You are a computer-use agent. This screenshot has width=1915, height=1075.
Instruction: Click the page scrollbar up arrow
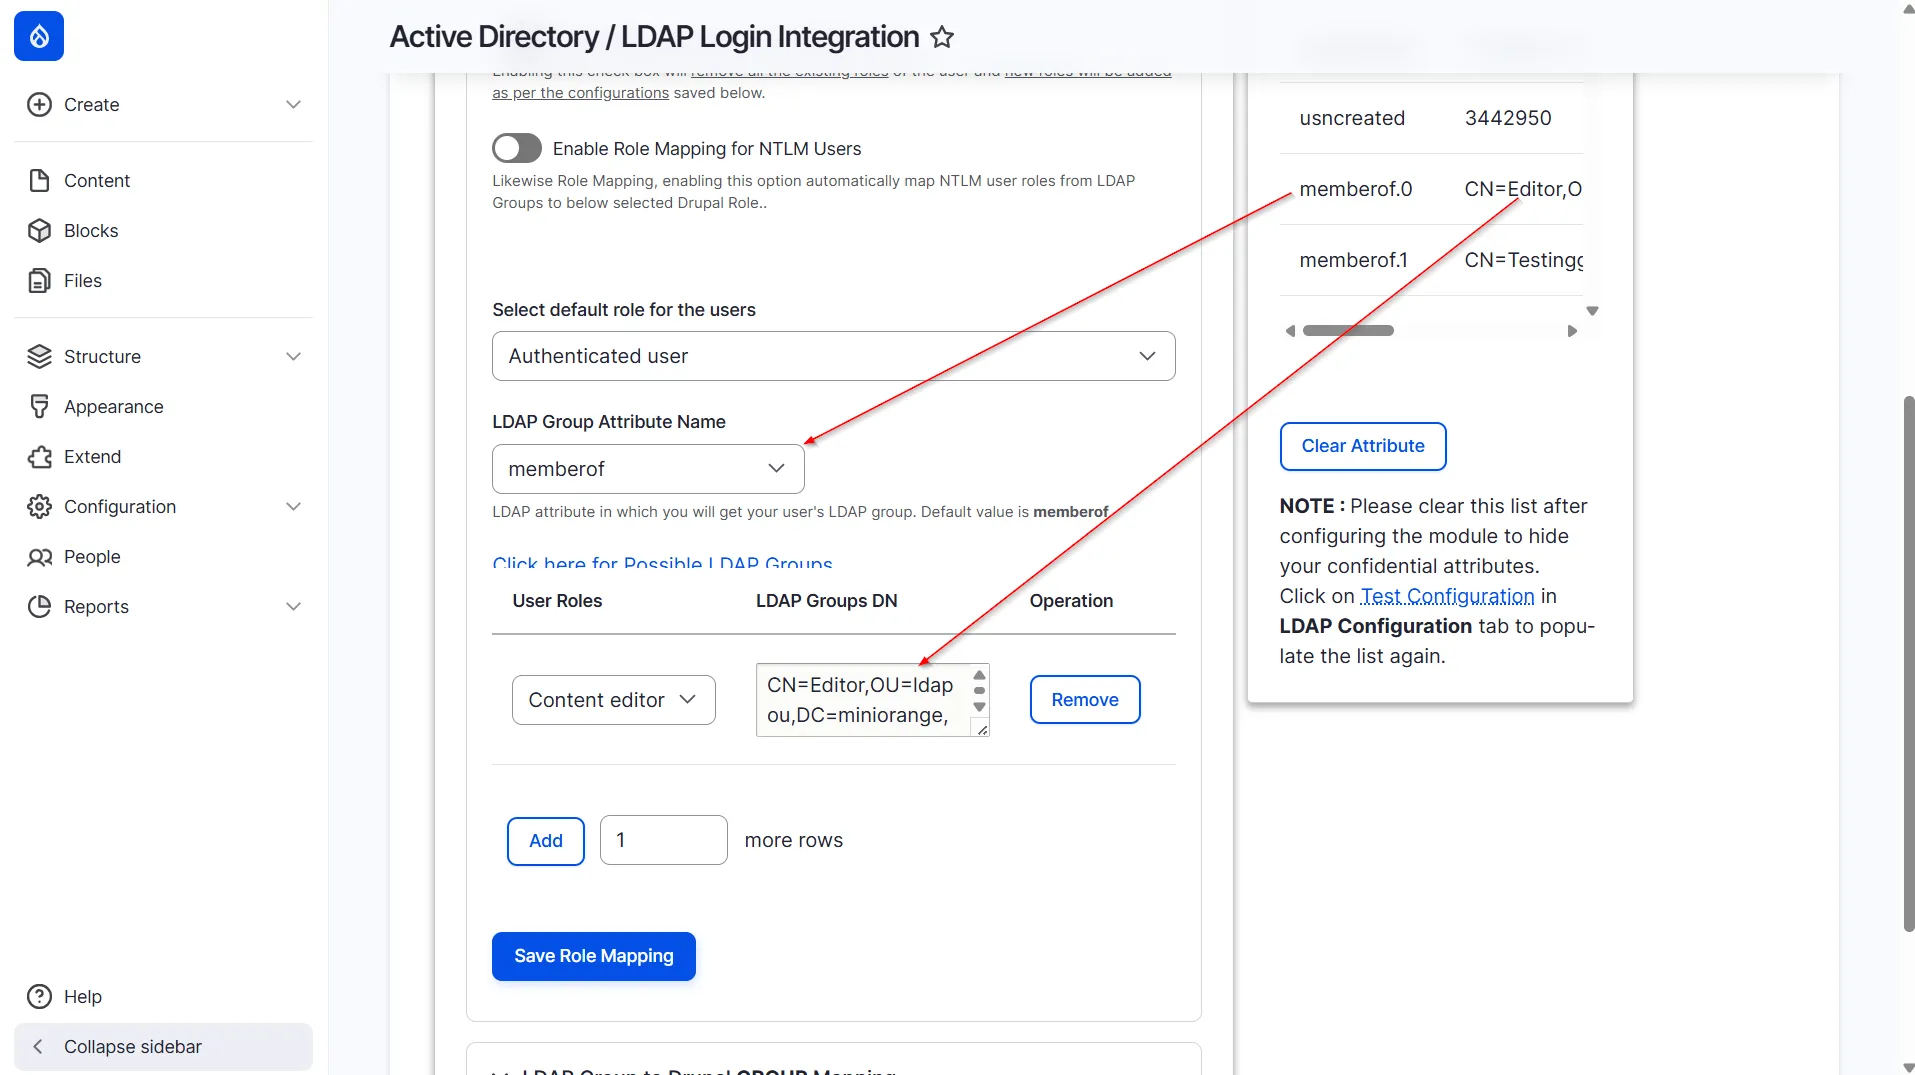pos(1908,8)
